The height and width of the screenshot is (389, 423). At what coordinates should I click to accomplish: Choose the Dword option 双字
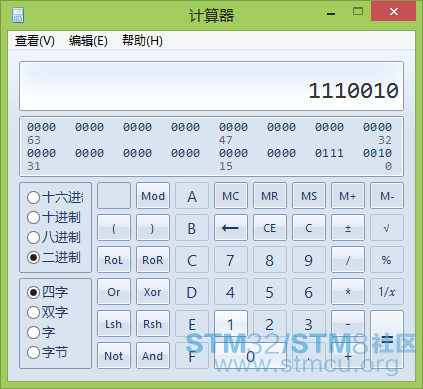click(x=48, y=312)
